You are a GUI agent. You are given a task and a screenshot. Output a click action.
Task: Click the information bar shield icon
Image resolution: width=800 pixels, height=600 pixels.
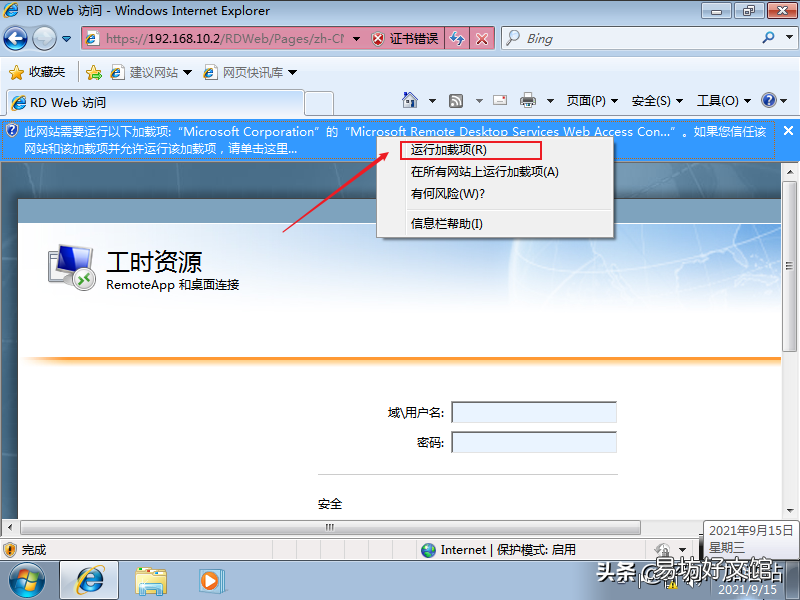coord(12,131)
